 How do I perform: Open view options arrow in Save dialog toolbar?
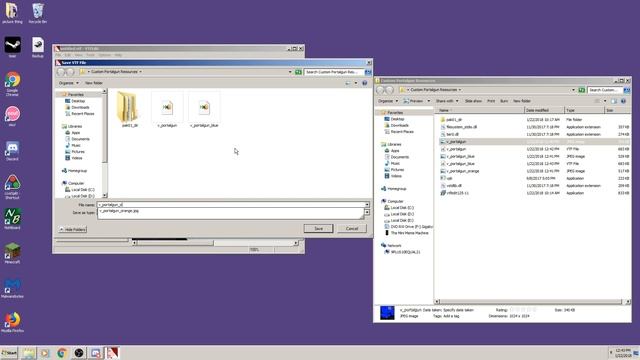tap(356, 83)
